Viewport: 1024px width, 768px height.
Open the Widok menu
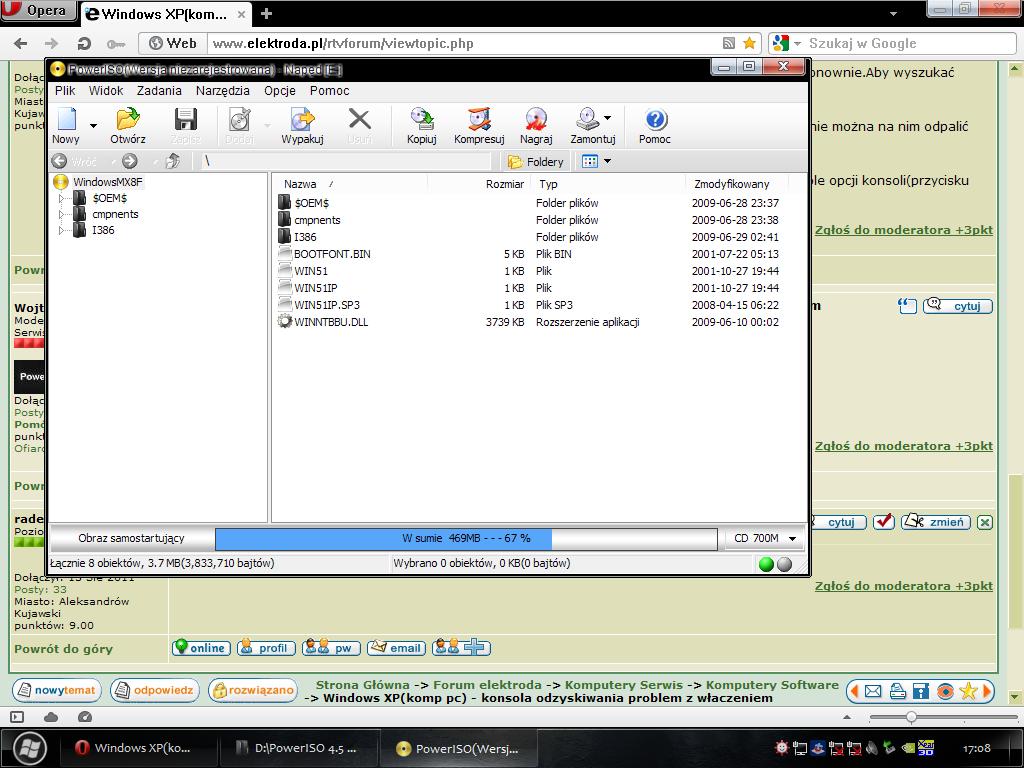[106, 91]
